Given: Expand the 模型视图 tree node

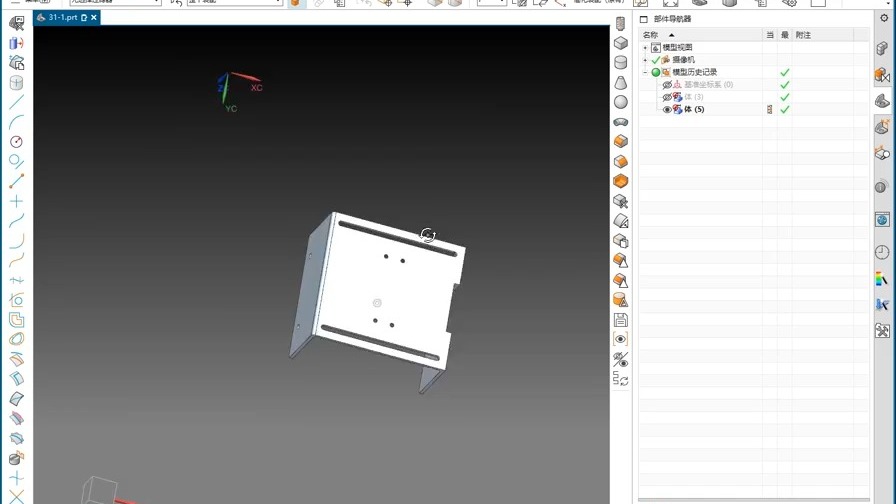Looking at the screenshot, I should 646,48.
